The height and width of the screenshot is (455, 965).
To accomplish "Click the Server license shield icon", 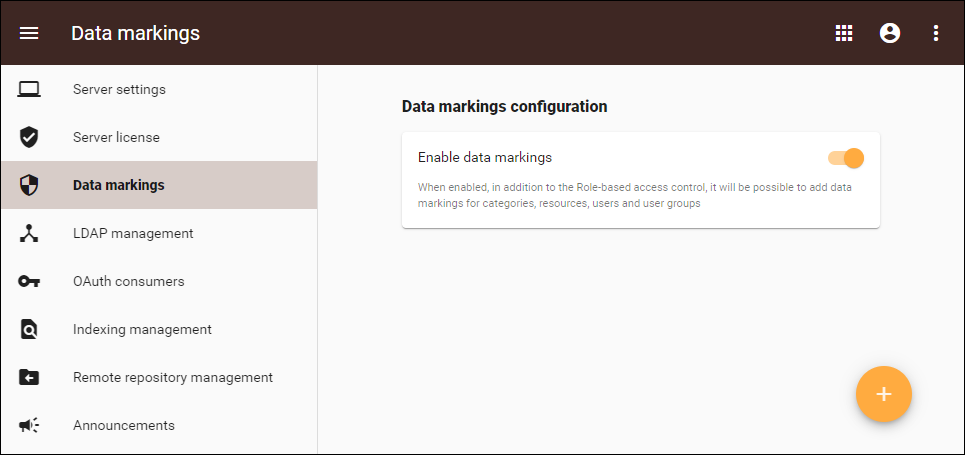I will (x=29, y=137).
